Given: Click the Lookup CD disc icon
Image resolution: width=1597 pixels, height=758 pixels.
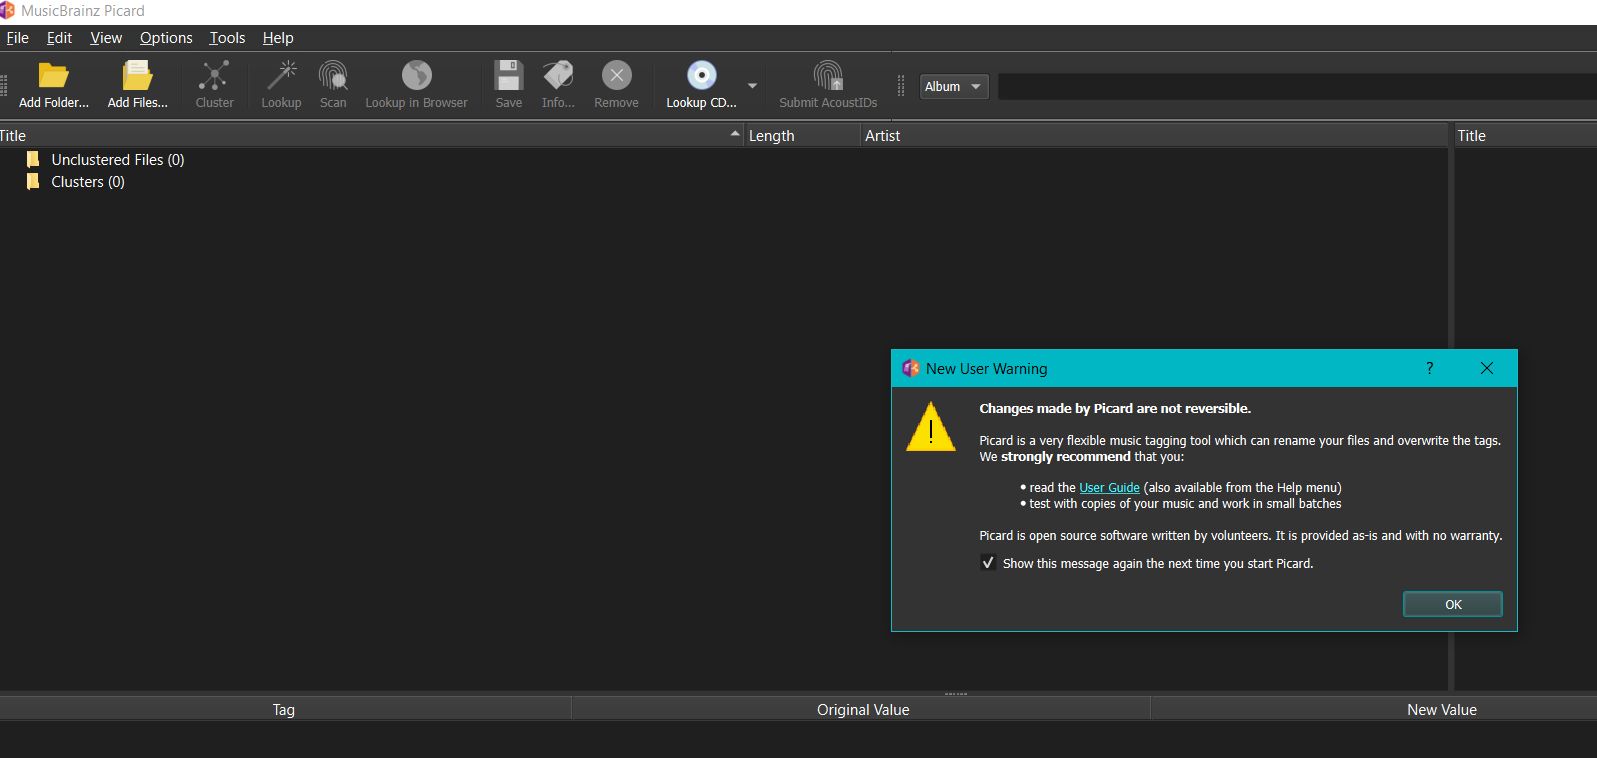Looking at the screenshot, I should 701,76.
